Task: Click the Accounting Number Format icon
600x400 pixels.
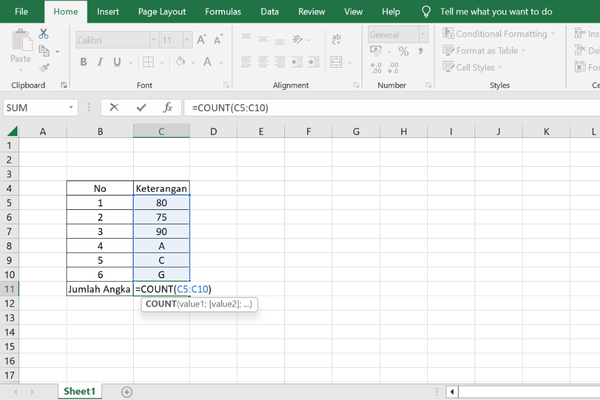Action: [376, 51]
